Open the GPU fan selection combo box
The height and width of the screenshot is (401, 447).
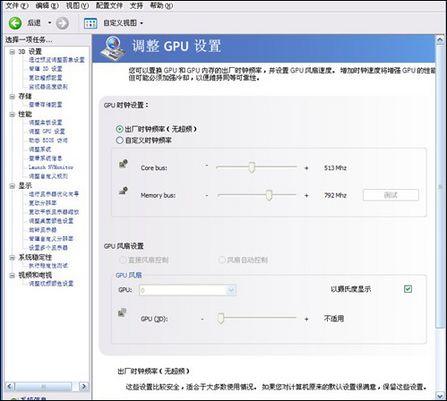pyautogui.click(x=188, y=290)
